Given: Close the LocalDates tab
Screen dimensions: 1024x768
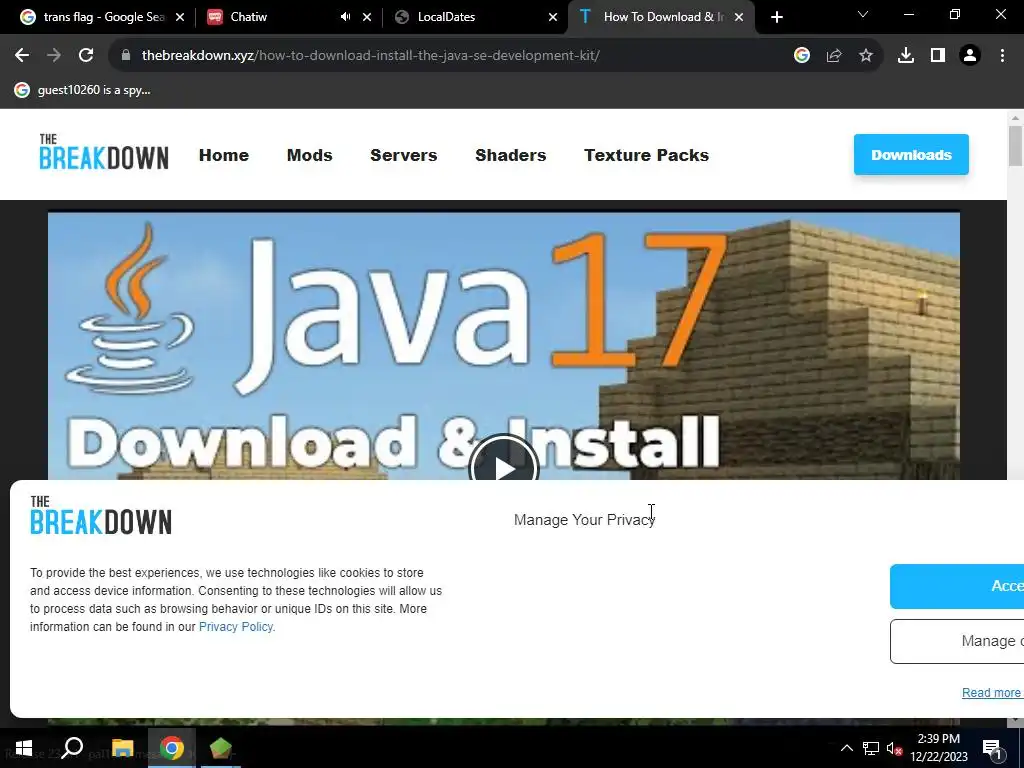Looking at the screenshot, I should click(553, 17).
